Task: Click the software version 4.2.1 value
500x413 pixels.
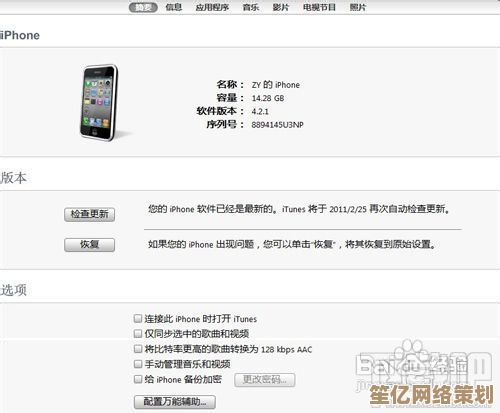Action: (260, 111)
